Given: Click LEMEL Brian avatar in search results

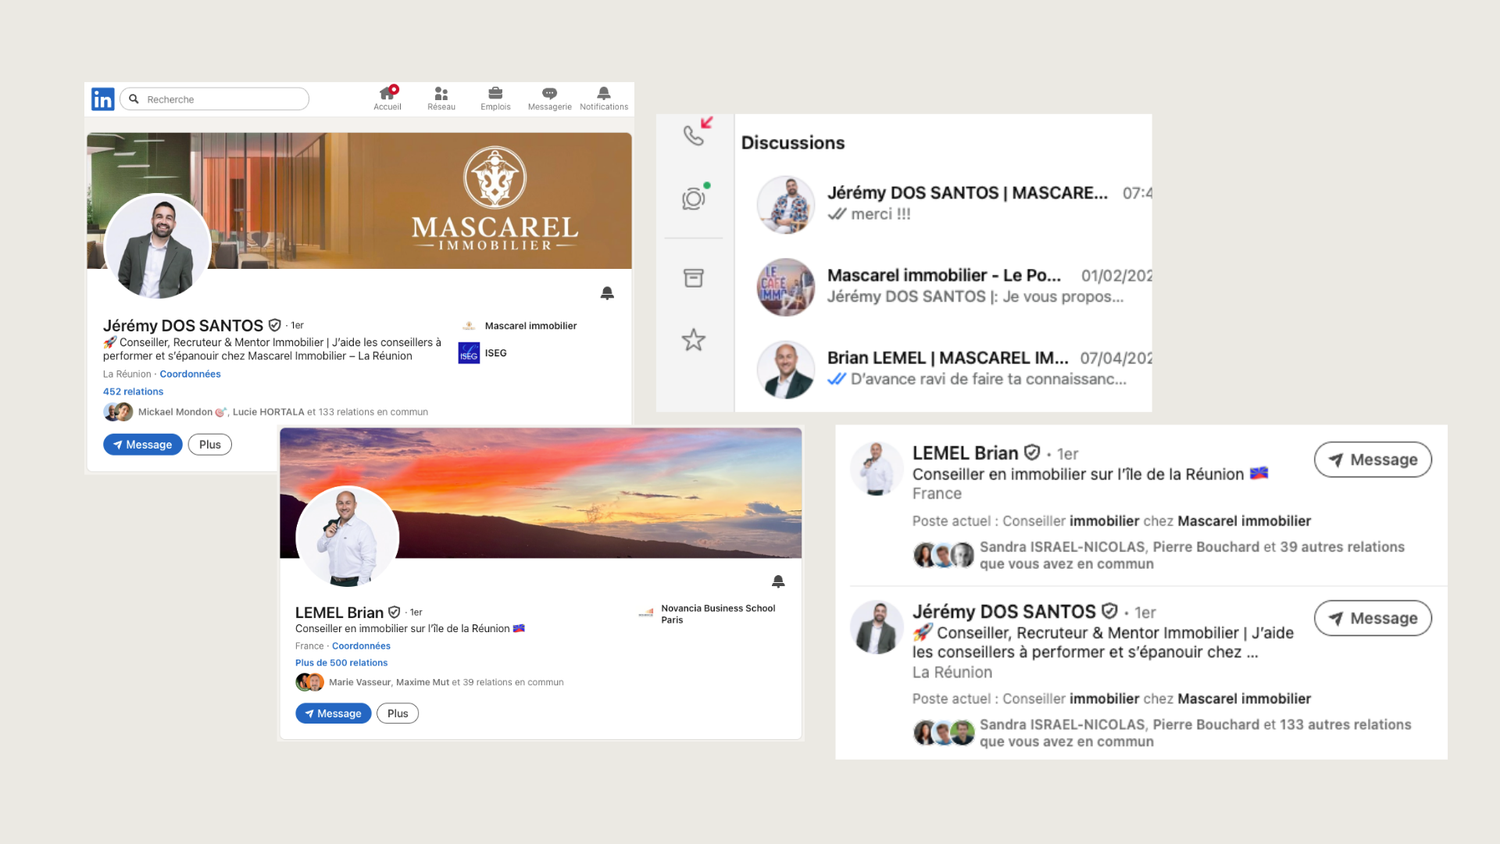Looking at the screenshot, I should coord(877,469).
